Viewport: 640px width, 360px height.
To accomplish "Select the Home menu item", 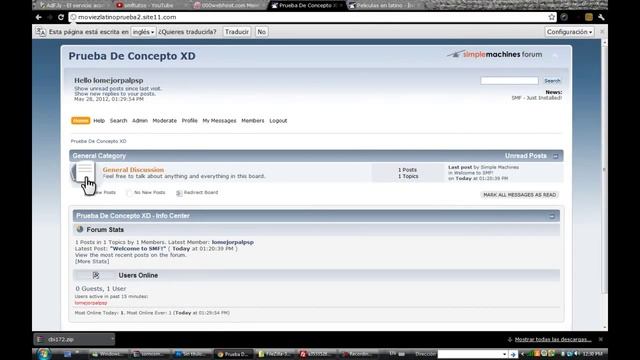I will [80, 120].
